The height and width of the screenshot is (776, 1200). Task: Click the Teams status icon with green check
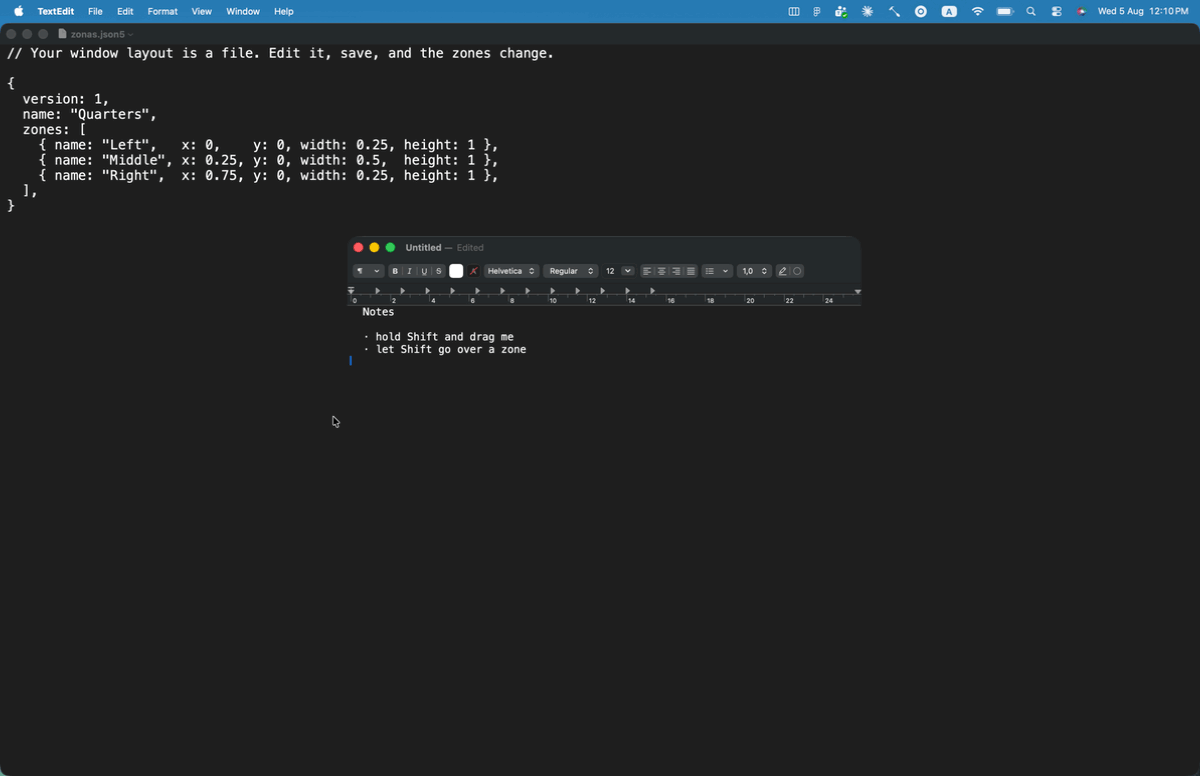pyautogui.click(x=842, y=12)
